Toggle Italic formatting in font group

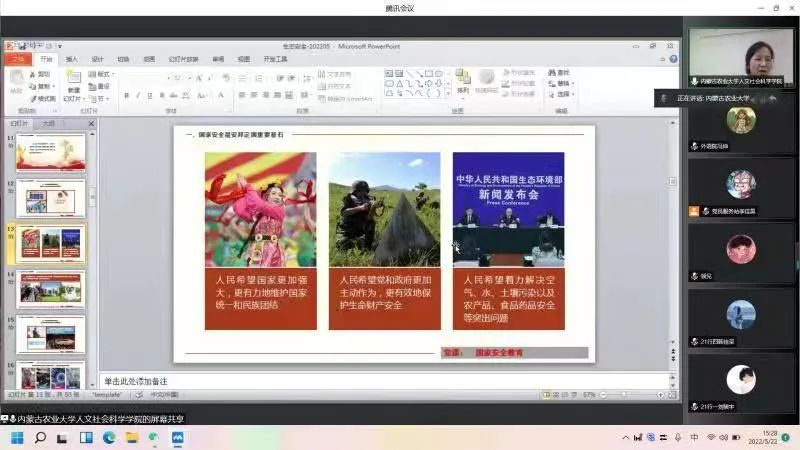[x=138, y=95]
